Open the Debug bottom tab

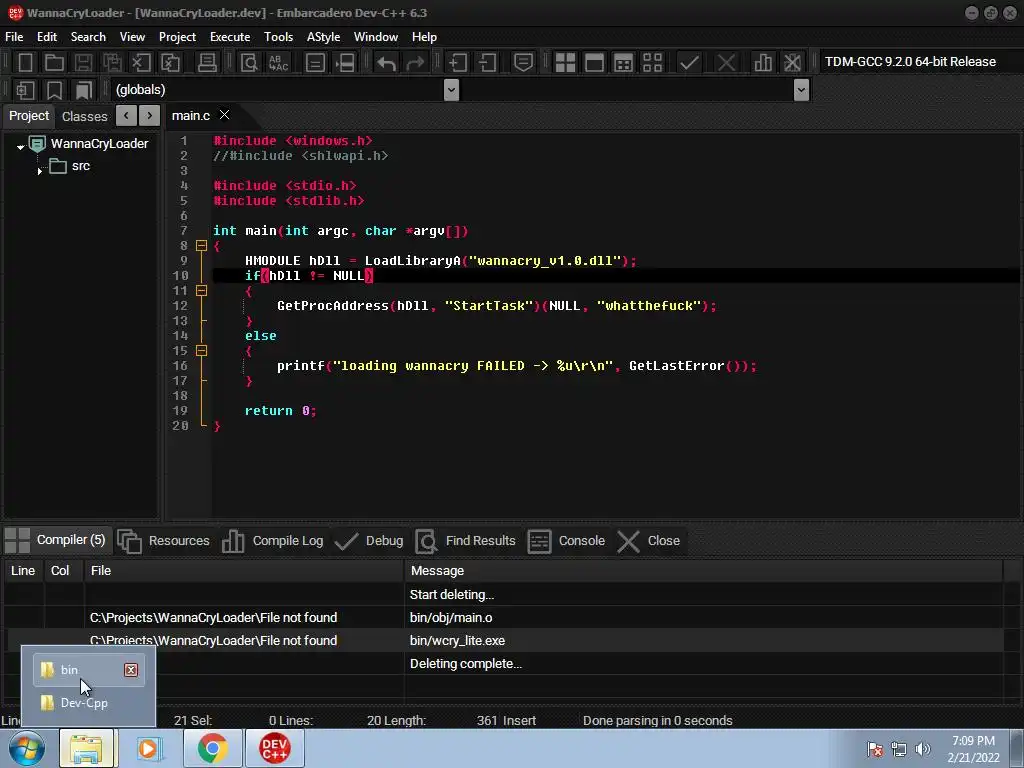point(370,541)
